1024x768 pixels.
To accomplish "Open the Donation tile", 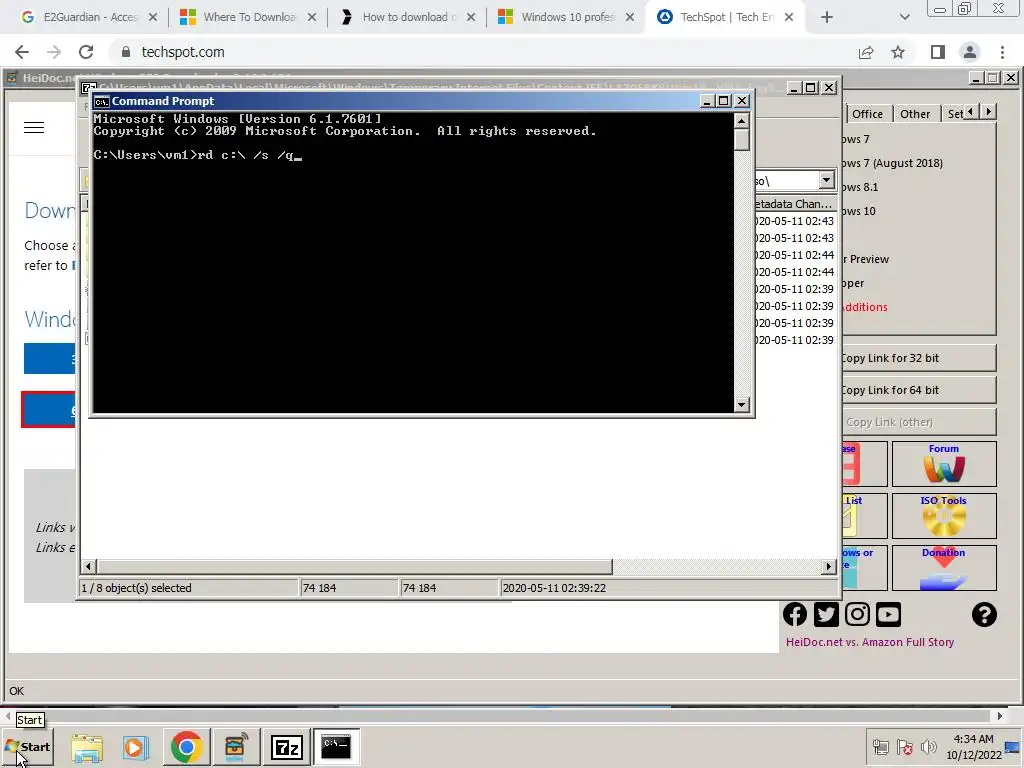I will click(x=944, y=568).
